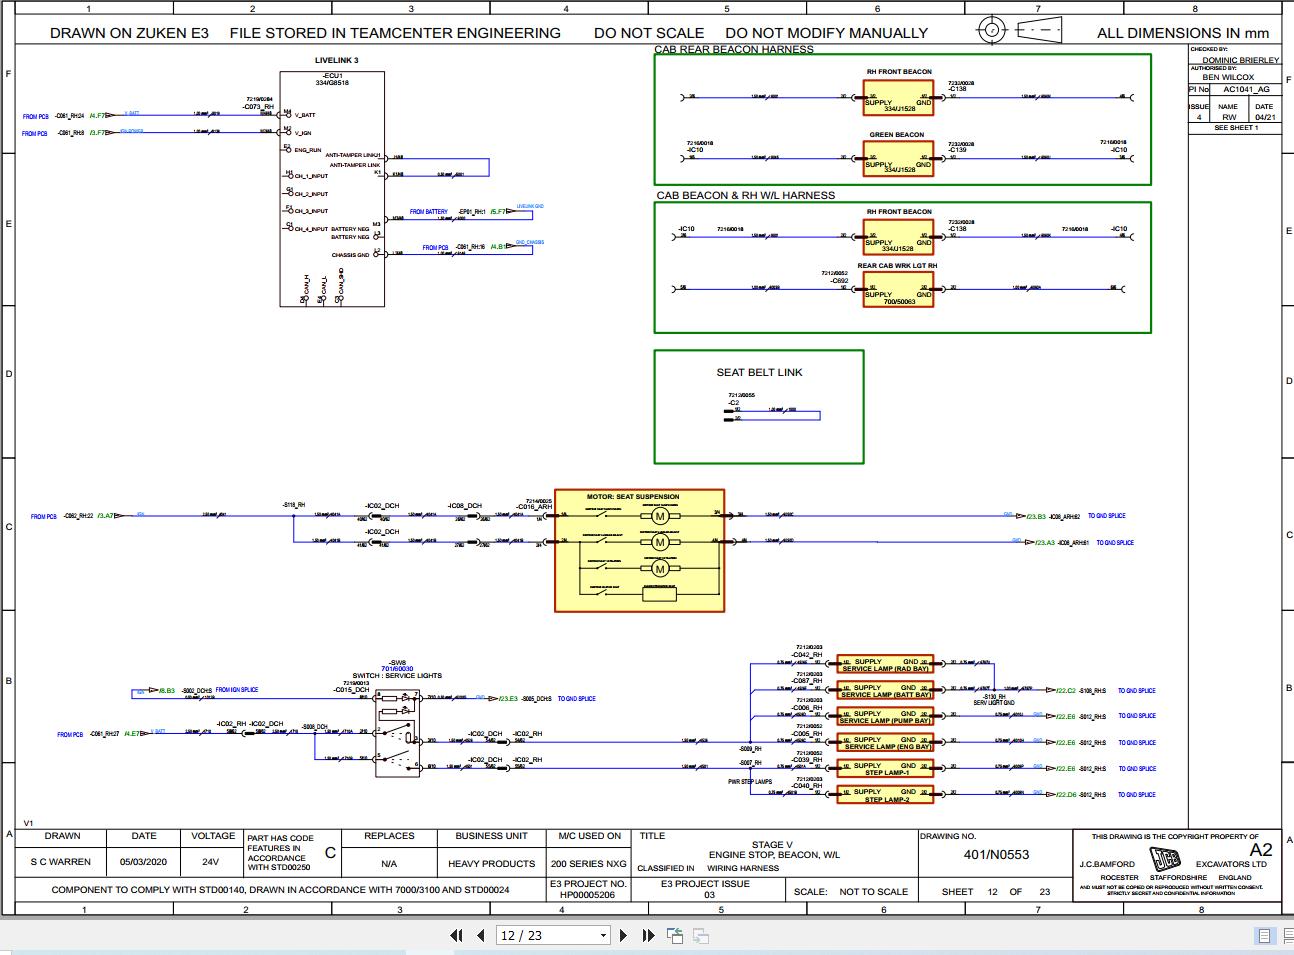The height and width of the screenshot is (955, 1294).
Task: Click the drawn-by name S C WARREN
Action: tap(61, 862)
